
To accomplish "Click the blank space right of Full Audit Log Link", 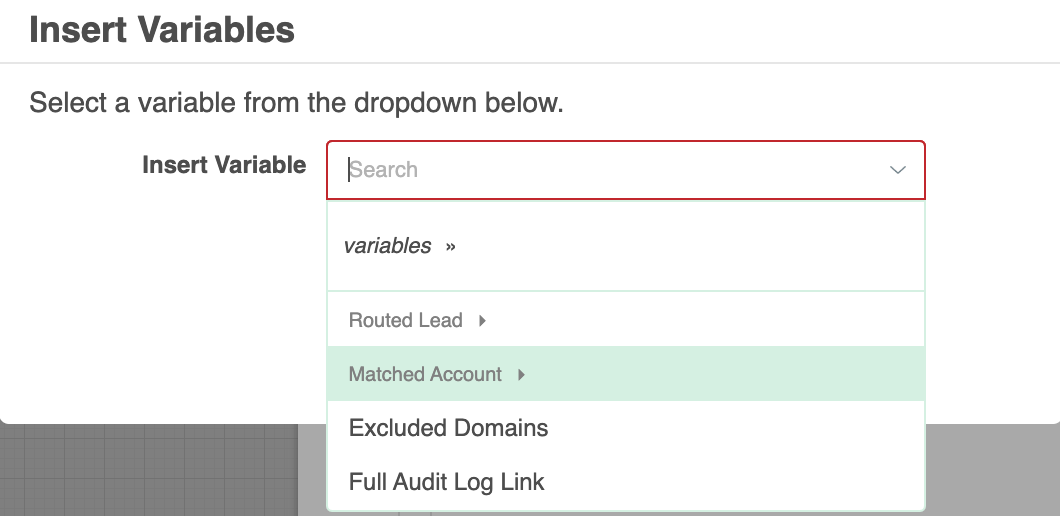I will pos(733,482).
